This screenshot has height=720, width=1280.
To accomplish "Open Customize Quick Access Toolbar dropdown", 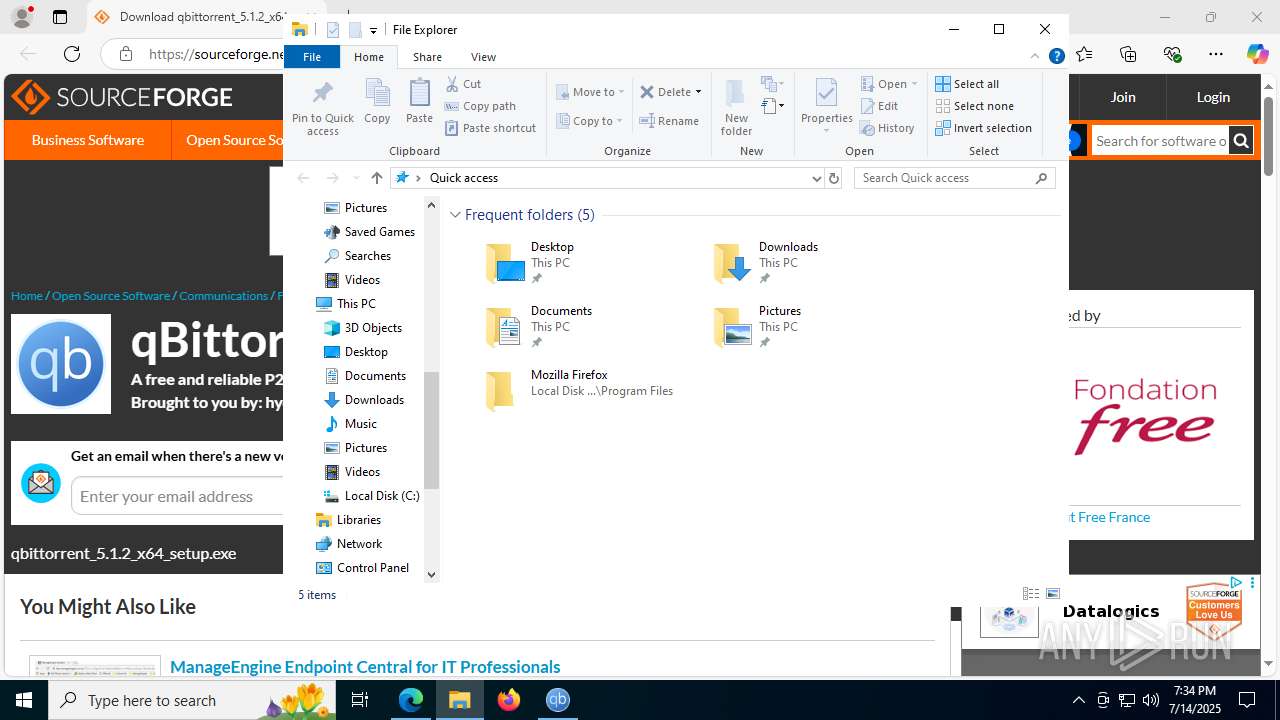I will (373, 30).
